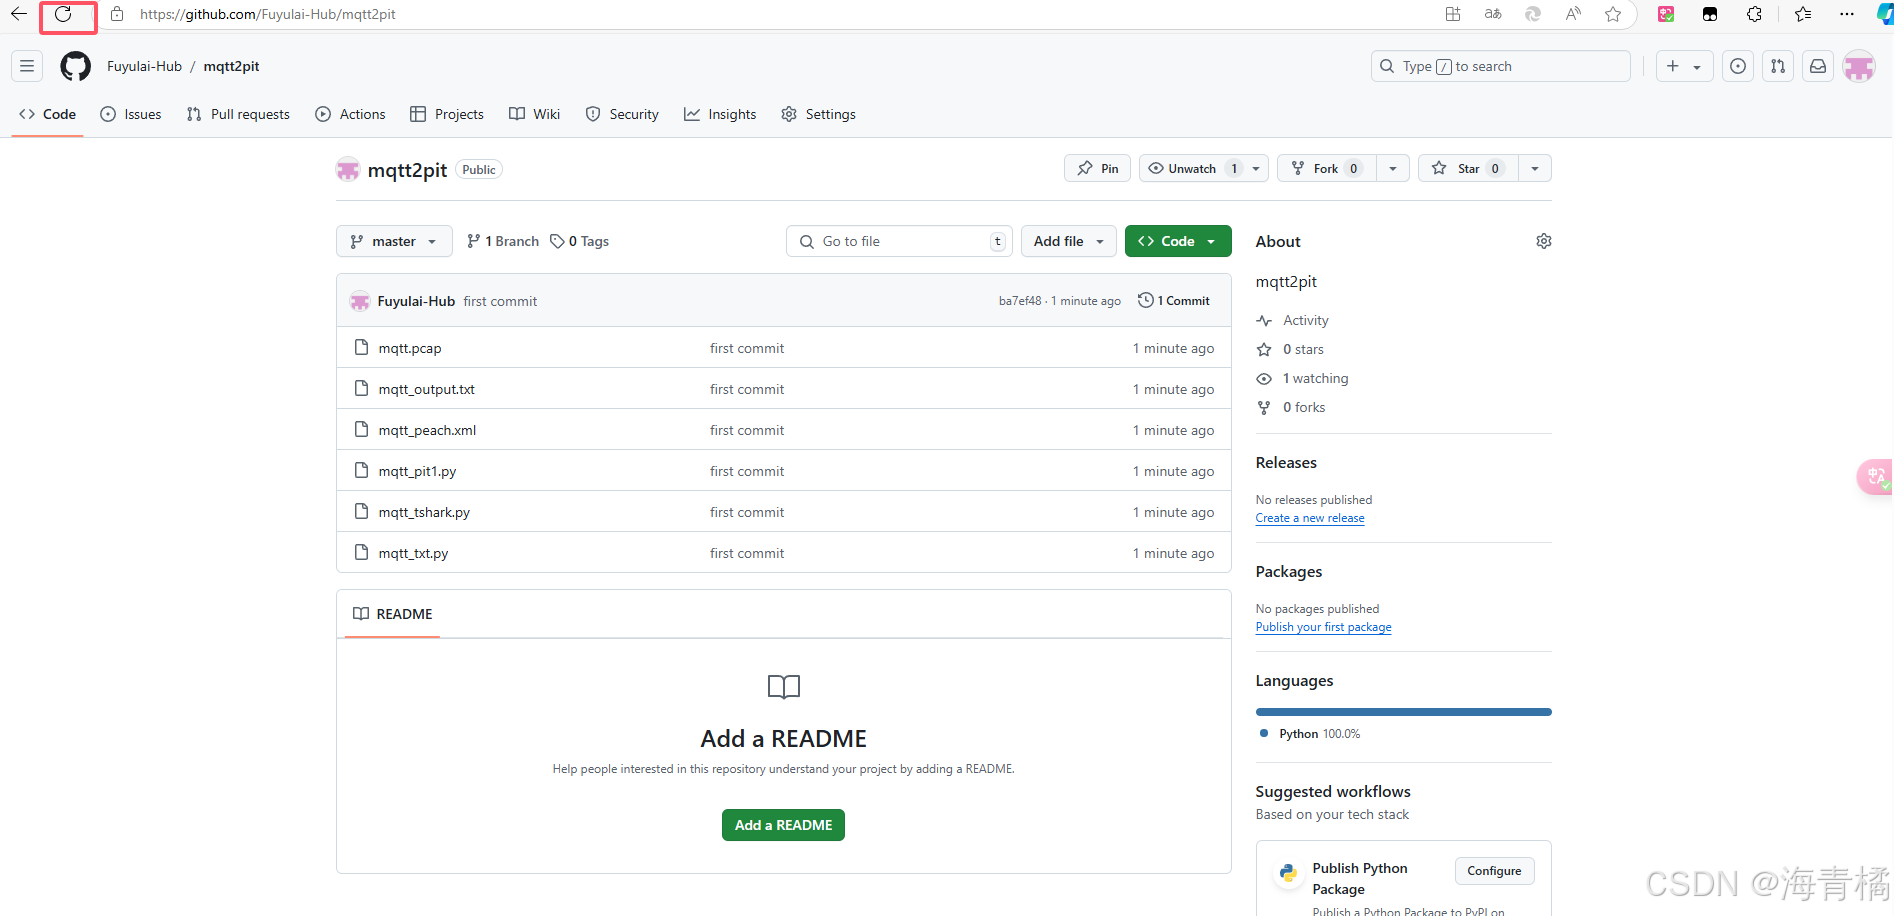Click the split screen icon in address bar
The width and height of the screenshot is (1894, 916).
(x=1453, y=14)
